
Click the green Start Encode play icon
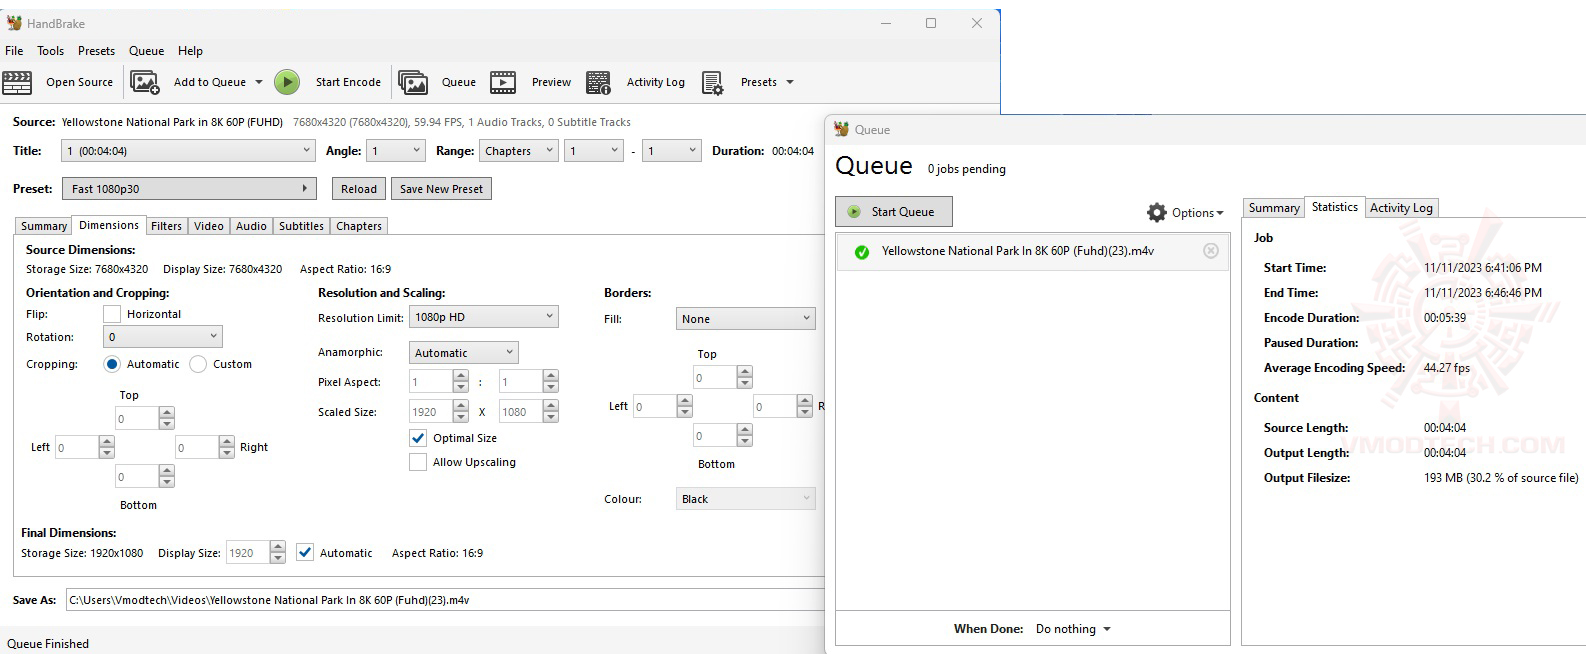point(287,82)
